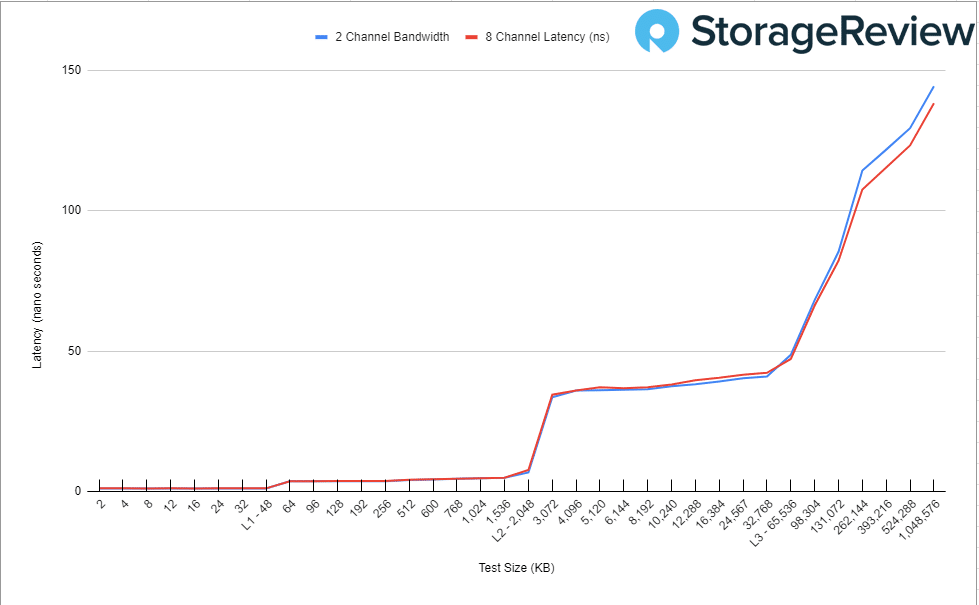This screenshot has height=605, width=979.
Task: Select the x-axis tick label "32"
Action: pos(242,506)
